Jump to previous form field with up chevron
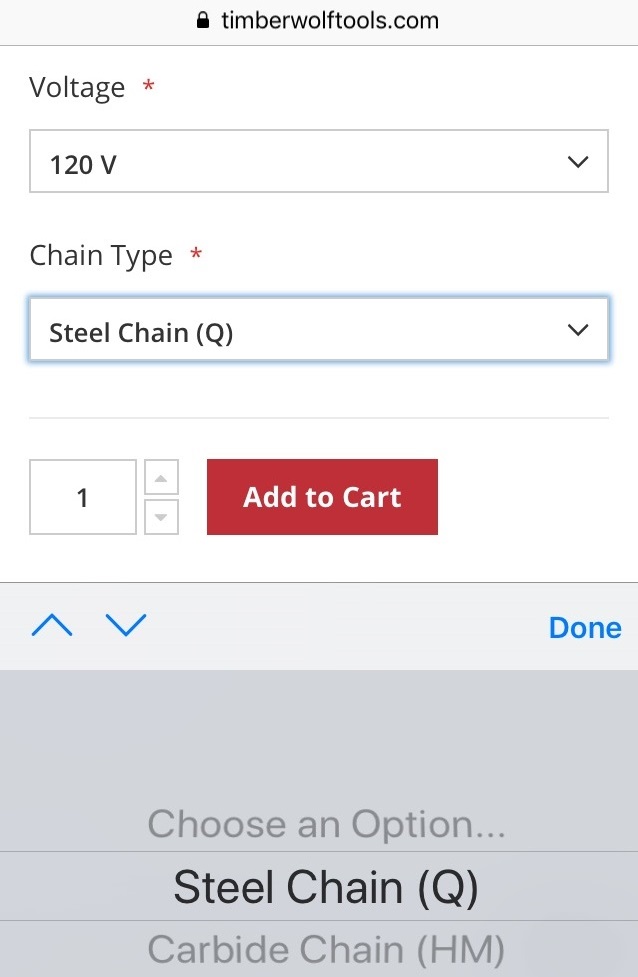This screenshot has width=638, height=977. (x=52, y=626)
